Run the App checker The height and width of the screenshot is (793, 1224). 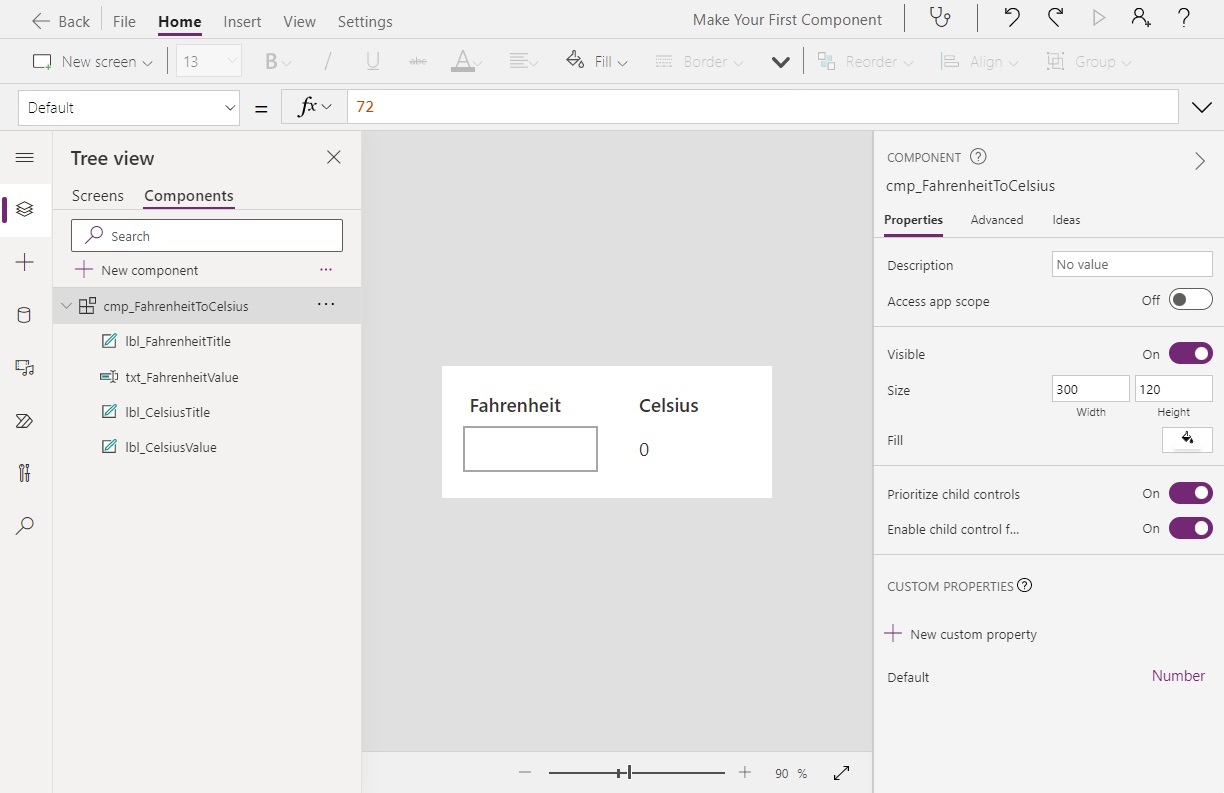click(938, 18)
